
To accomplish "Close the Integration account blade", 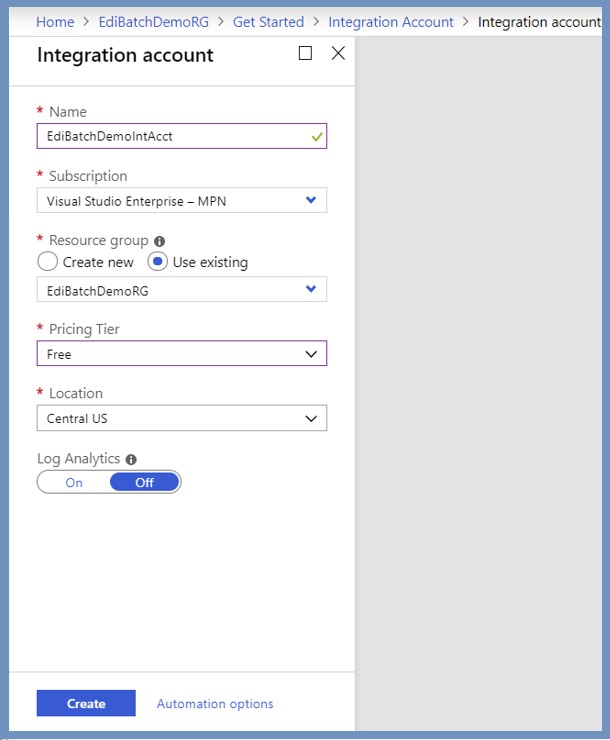I will tap(338, 53).
